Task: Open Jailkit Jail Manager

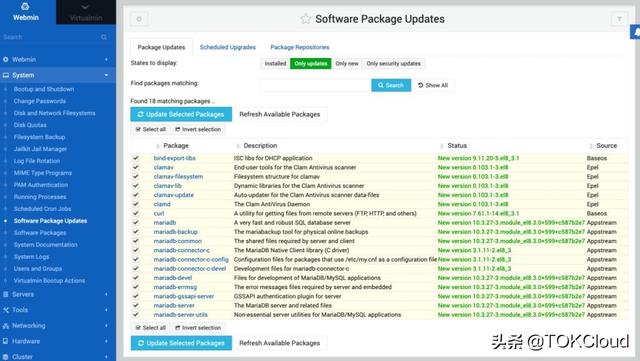Action: coord(40,149)
